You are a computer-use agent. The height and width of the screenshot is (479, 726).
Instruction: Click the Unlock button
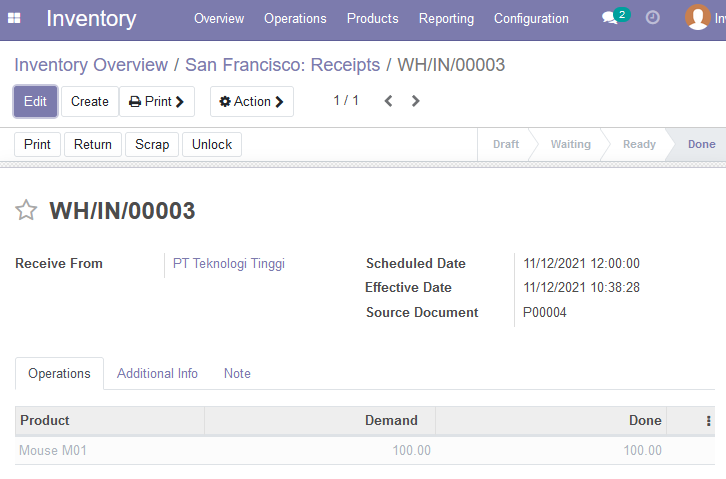(x=212, y=144)
